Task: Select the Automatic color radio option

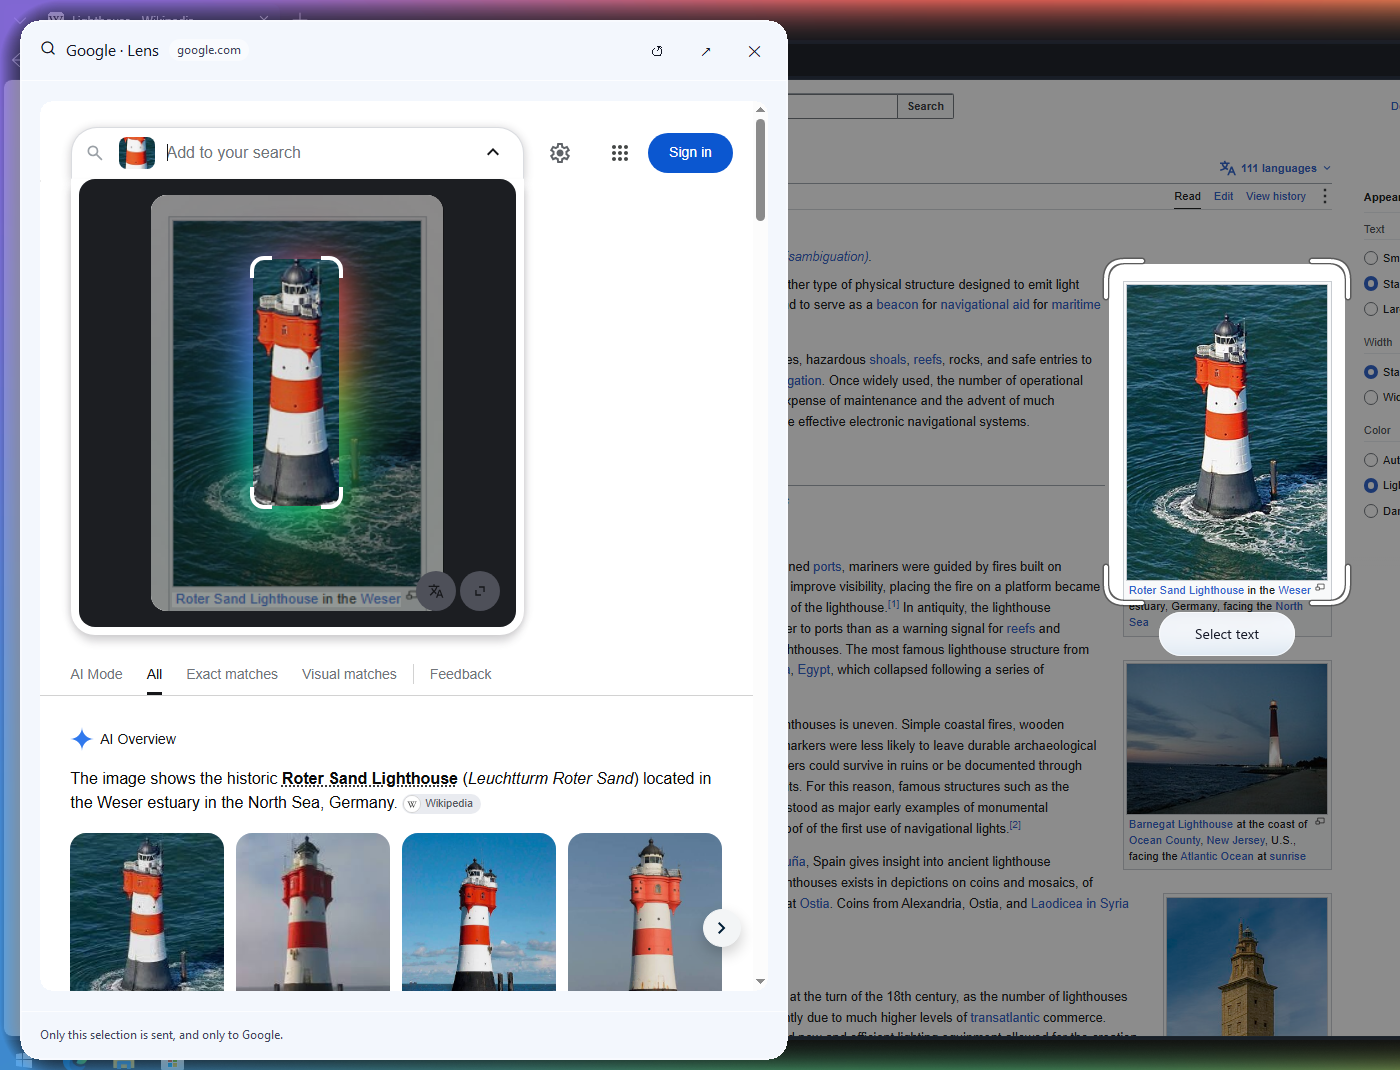Action: 1371,460
